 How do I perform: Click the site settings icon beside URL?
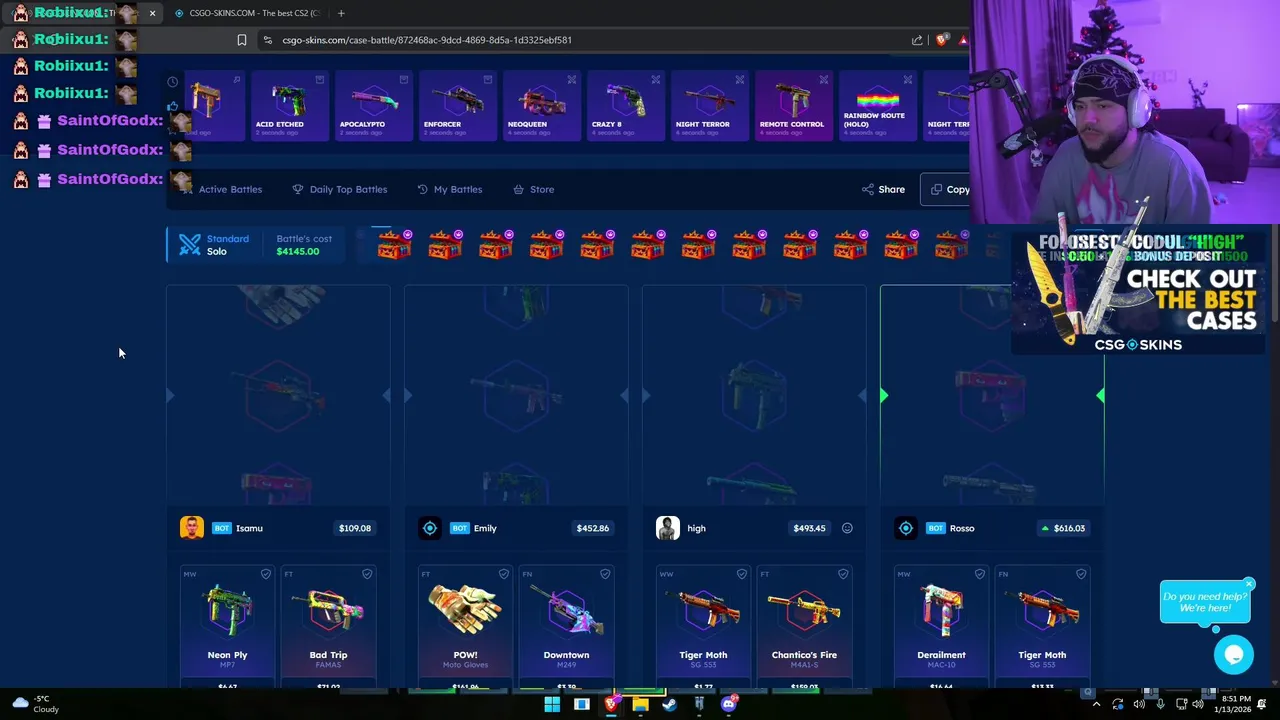pyautogui.click(x=267, y=40)
